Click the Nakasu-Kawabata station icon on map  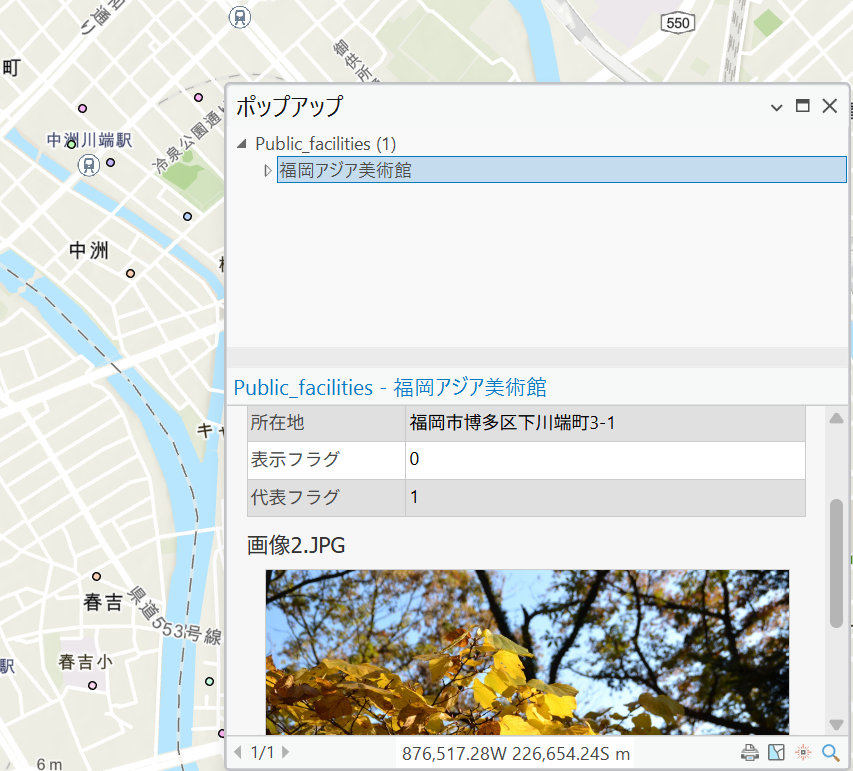[x=89, y=165]
